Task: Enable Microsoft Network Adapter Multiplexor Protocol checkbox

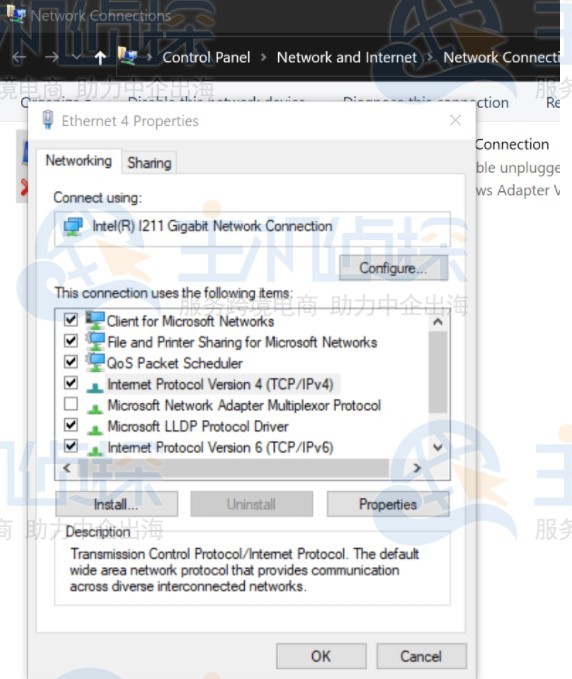Action: 71,404
